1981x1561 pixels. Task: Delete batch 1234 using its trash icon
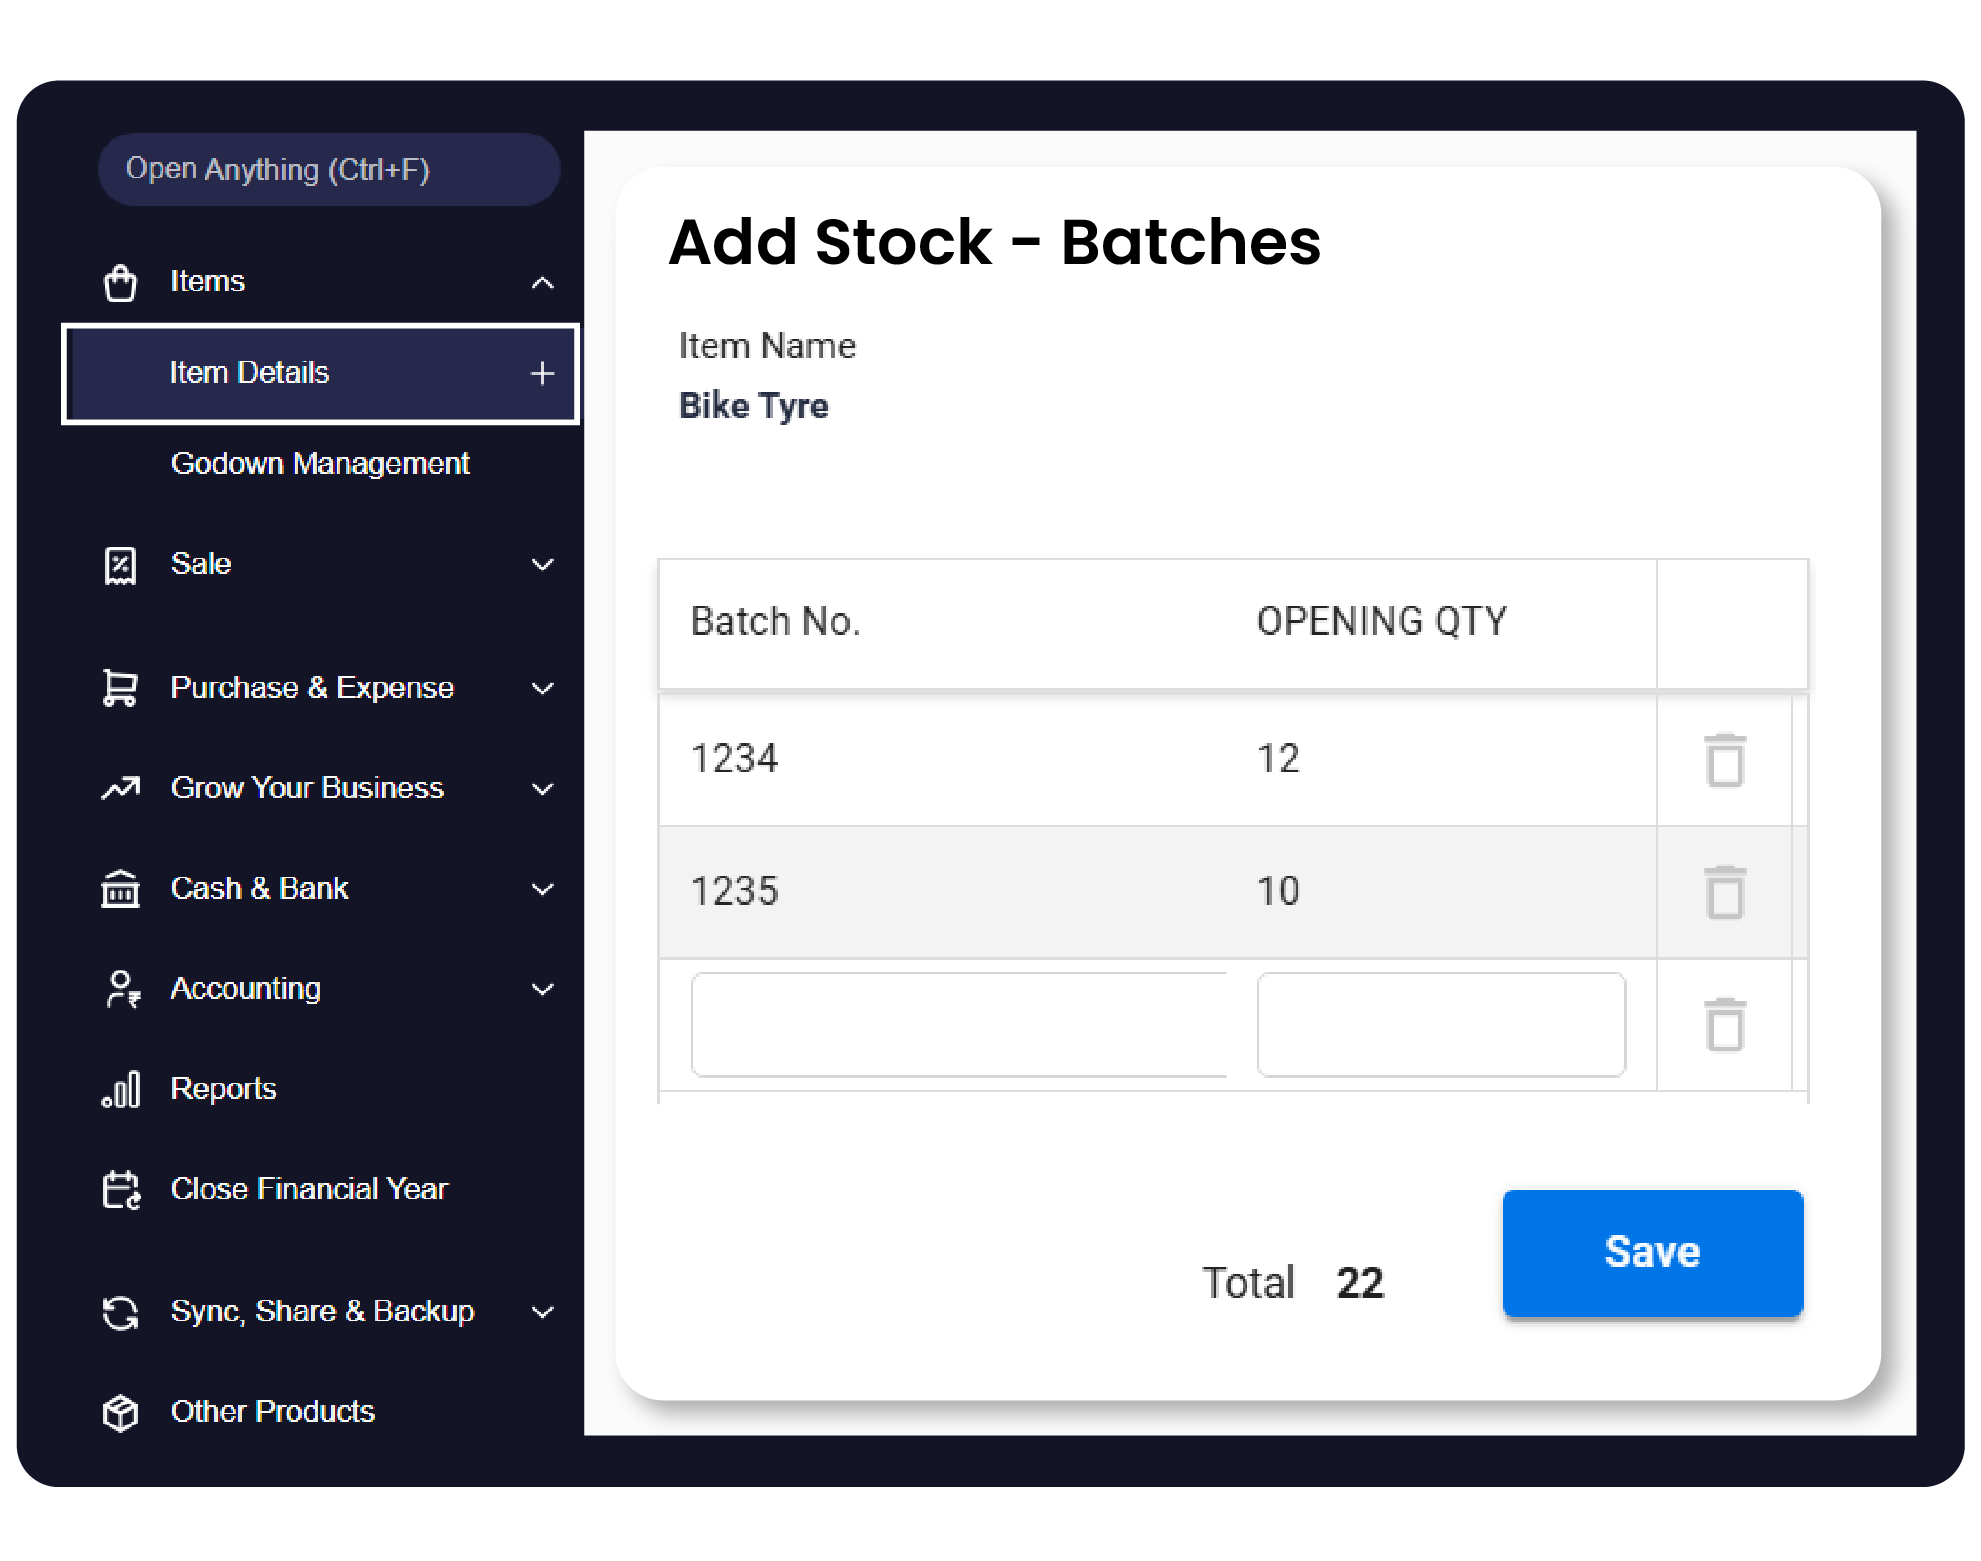point(1724,760)
